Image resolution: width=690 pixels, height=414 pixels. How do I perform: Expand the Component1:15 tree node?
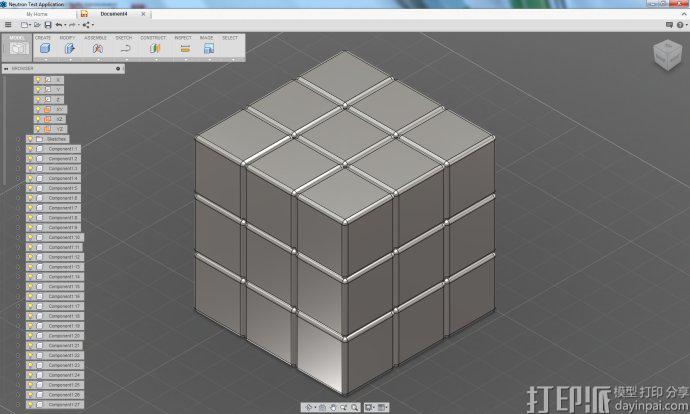(x=18, y=286)
